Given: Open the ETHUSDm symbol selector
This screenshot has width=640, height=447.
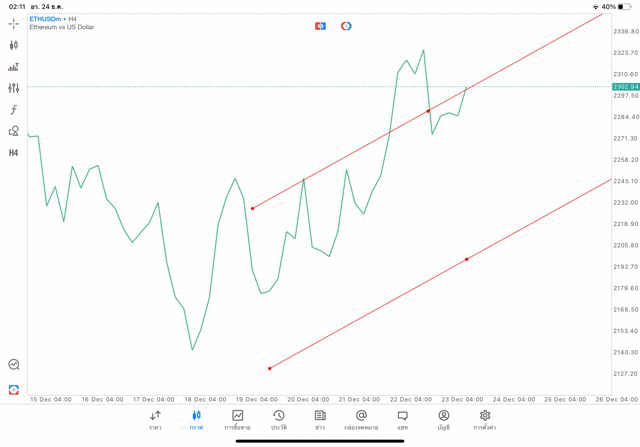Looking at the screenshot, I should pyautogui.click(x=46, y=18).
